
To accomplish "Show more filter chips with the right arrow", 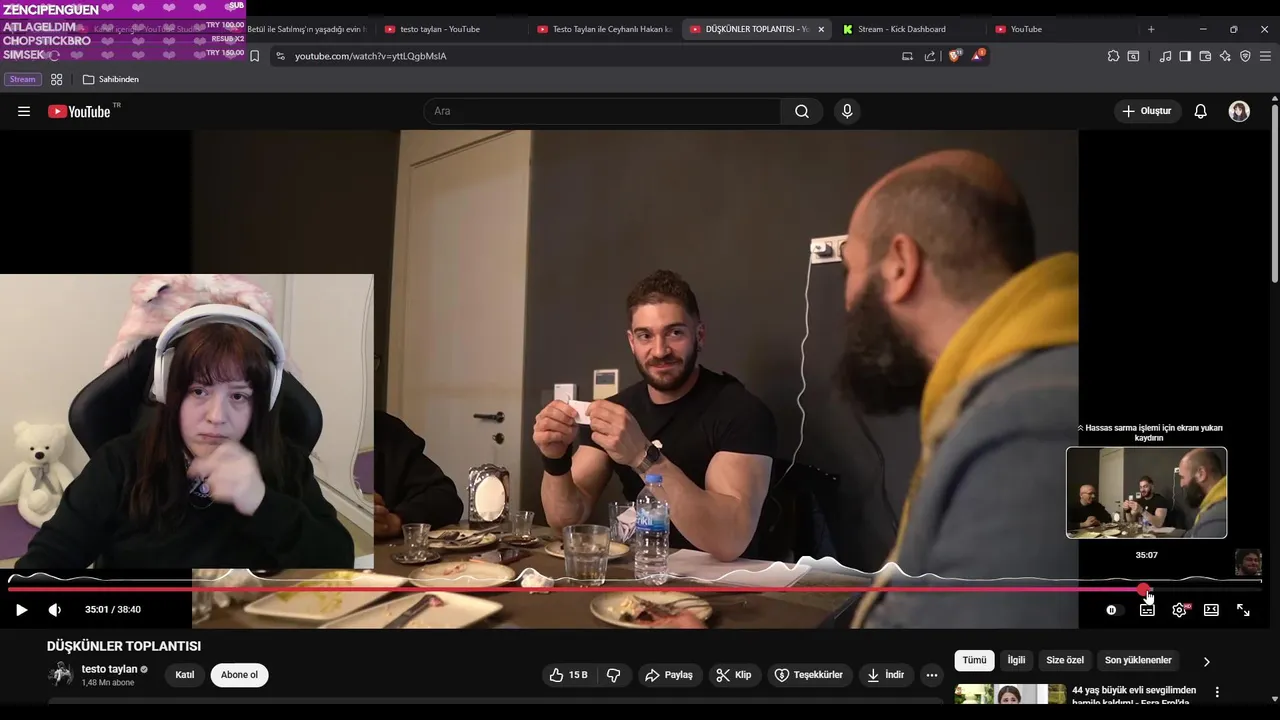I will pos(1206,661).
